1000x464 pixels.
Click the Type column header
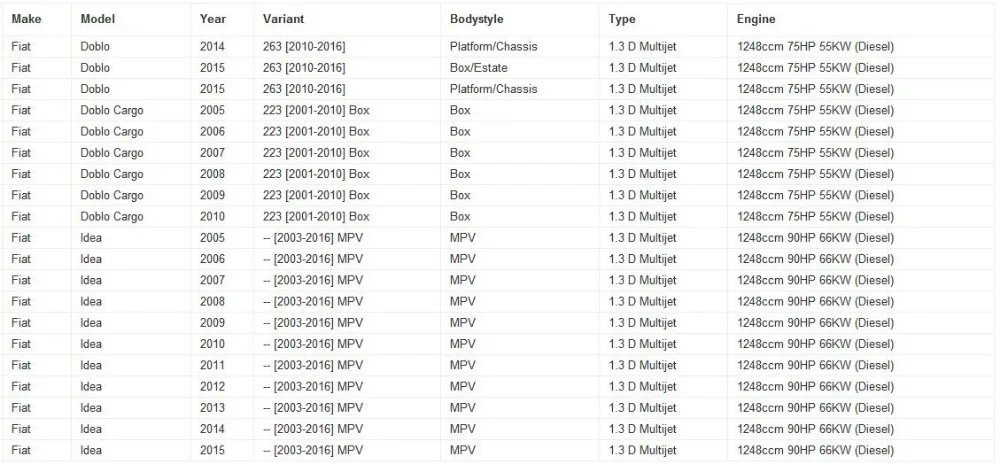click(622, 19)
